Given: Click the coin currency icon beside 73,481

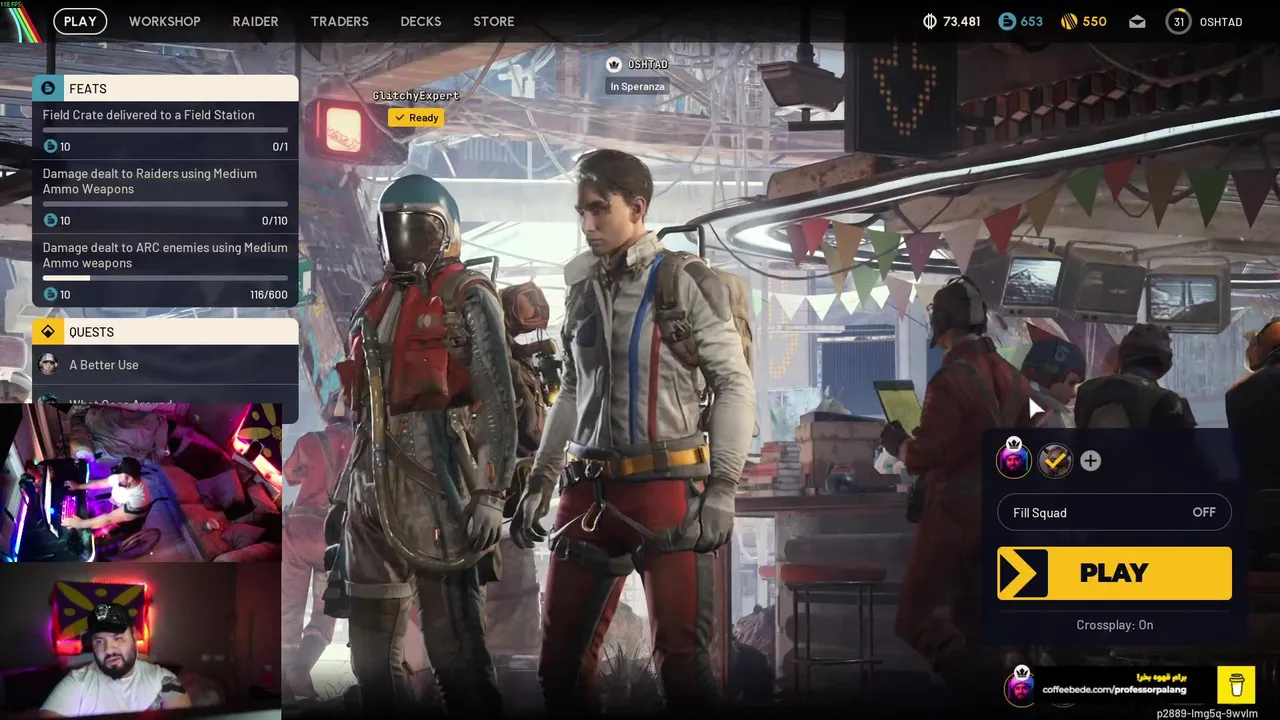Looking at the screenshot, I should (x=929, y=21).
